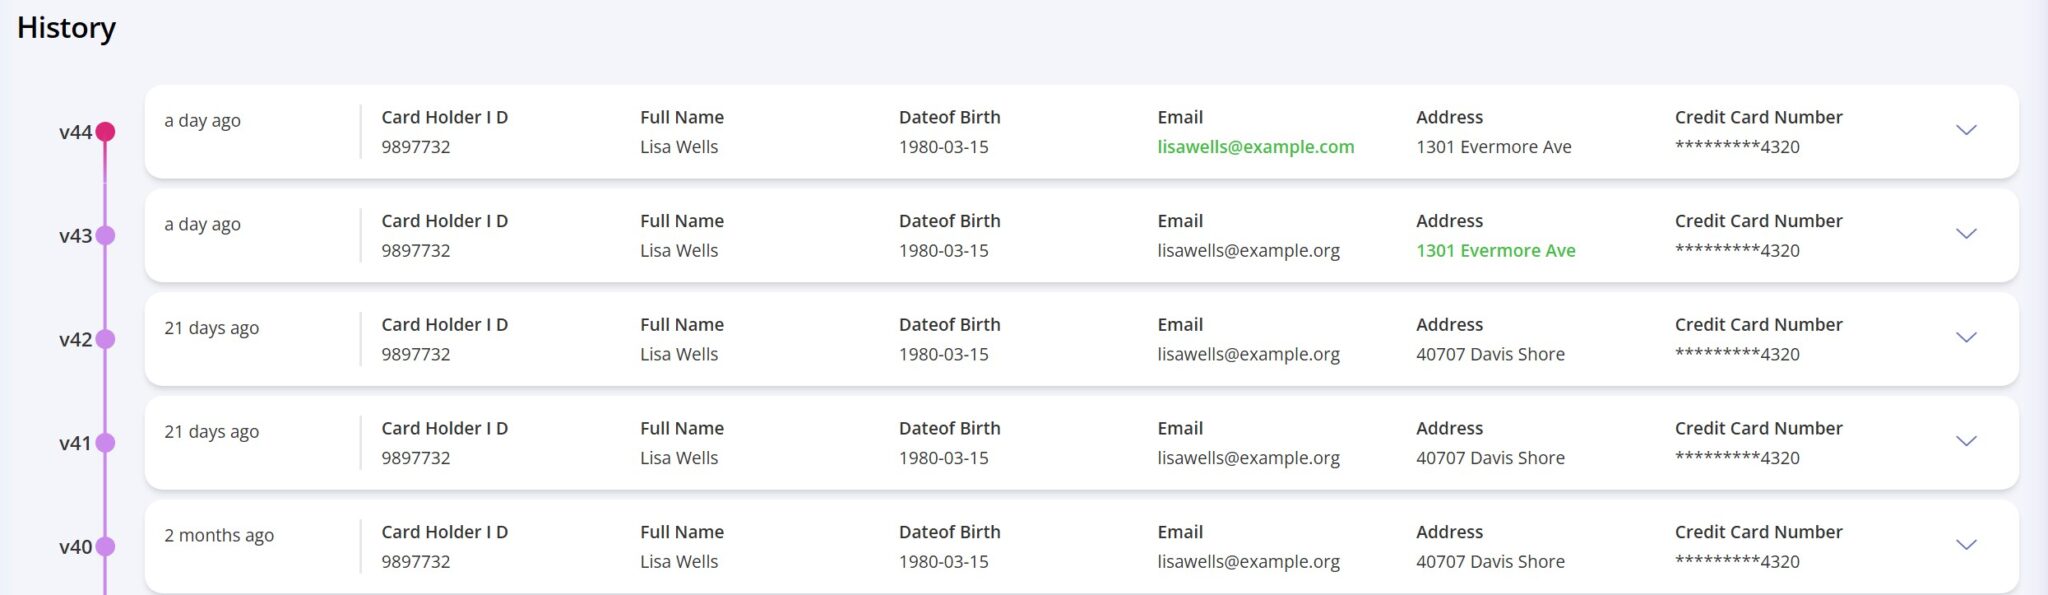Screen dimensions: 2048x595
Task: Click the green 1301 Evermore Ave address
Action: point(1495,251)
